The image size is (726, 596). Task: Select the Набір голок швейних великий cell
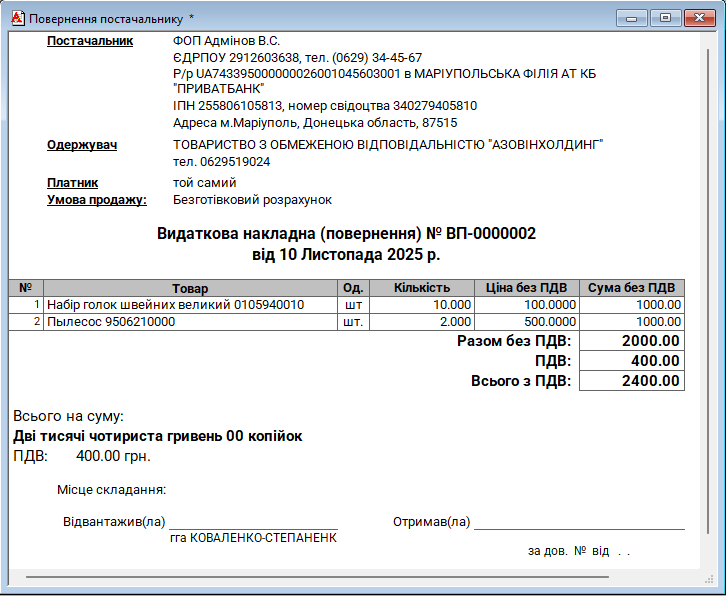pyautogui.click(x=190, y=305)
